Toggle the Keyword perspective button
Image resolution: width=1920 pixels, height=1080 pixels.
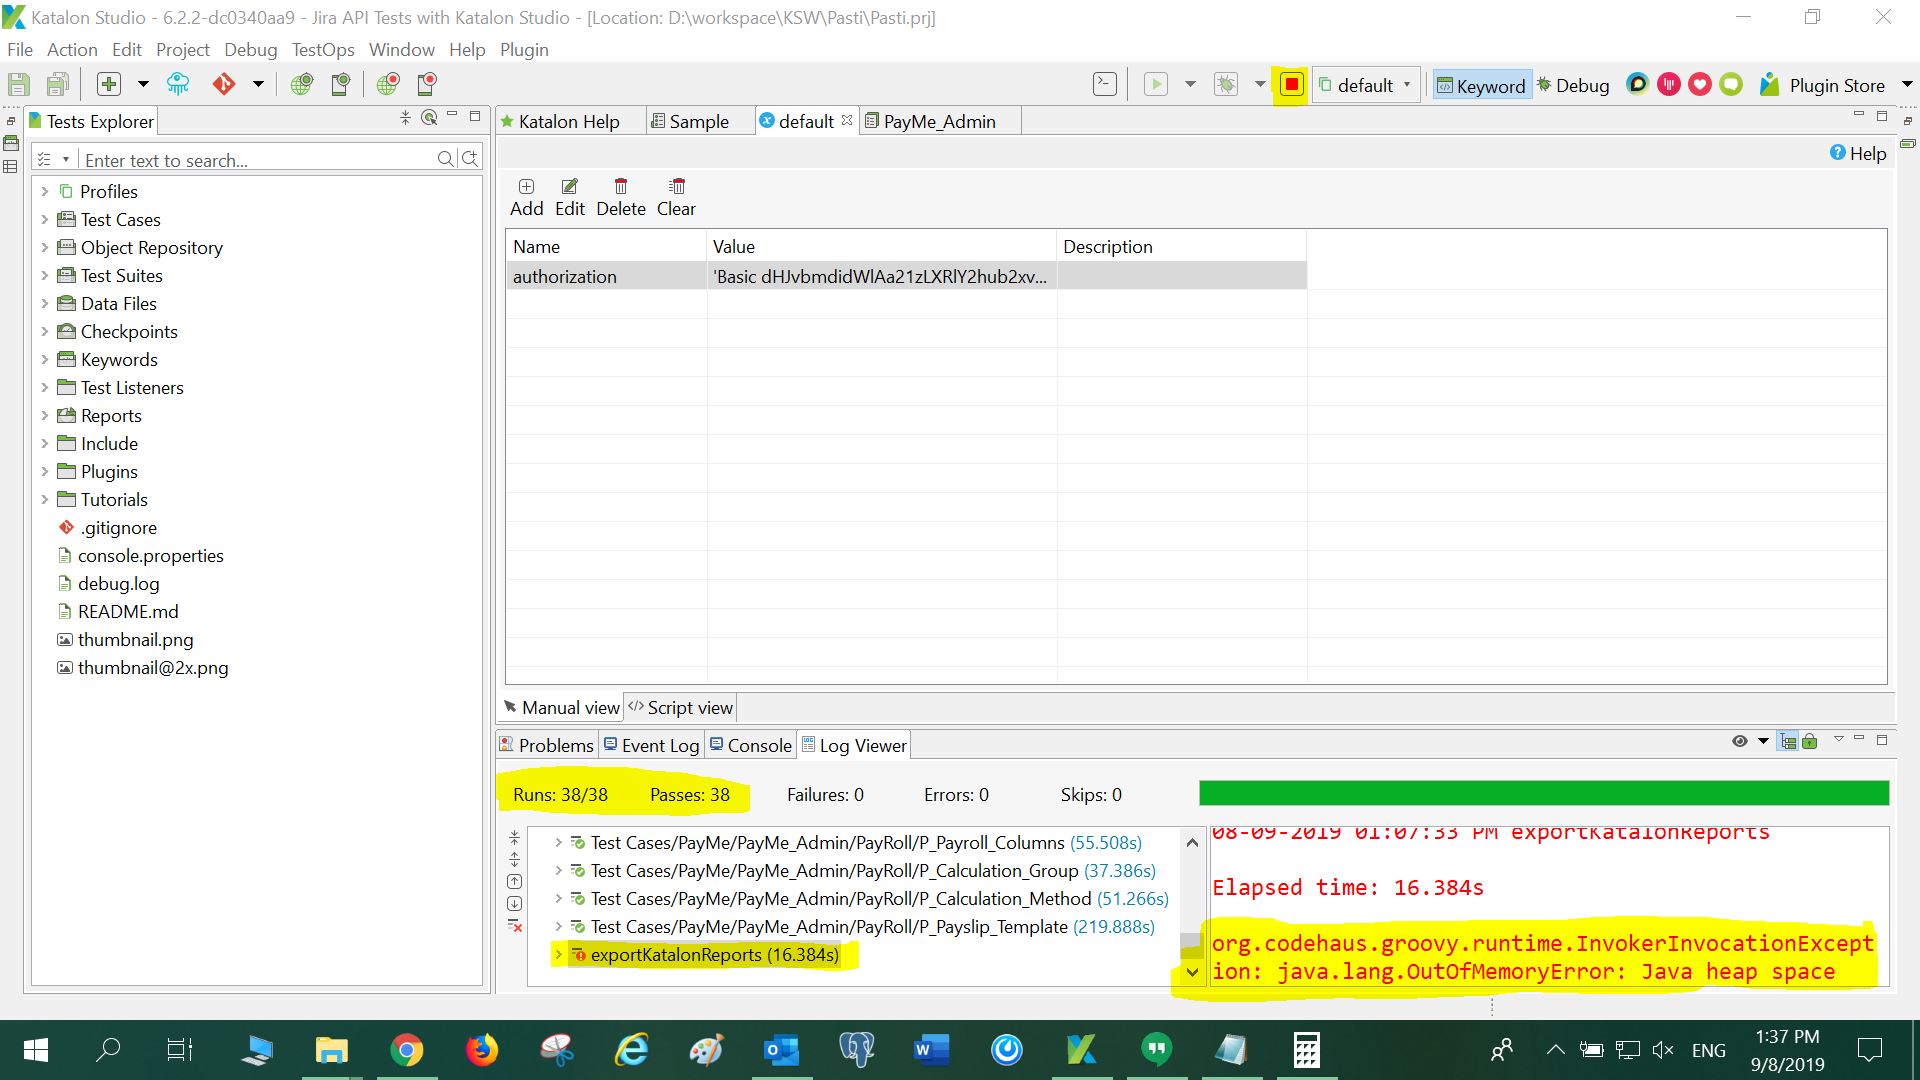(x=1481, y=85)
